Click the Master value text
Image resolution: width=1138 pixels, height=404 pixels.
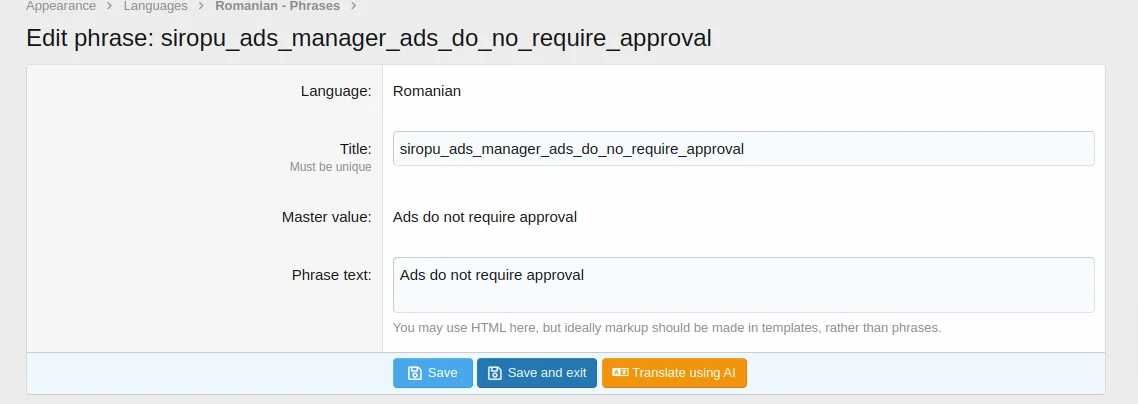point(484,217)
